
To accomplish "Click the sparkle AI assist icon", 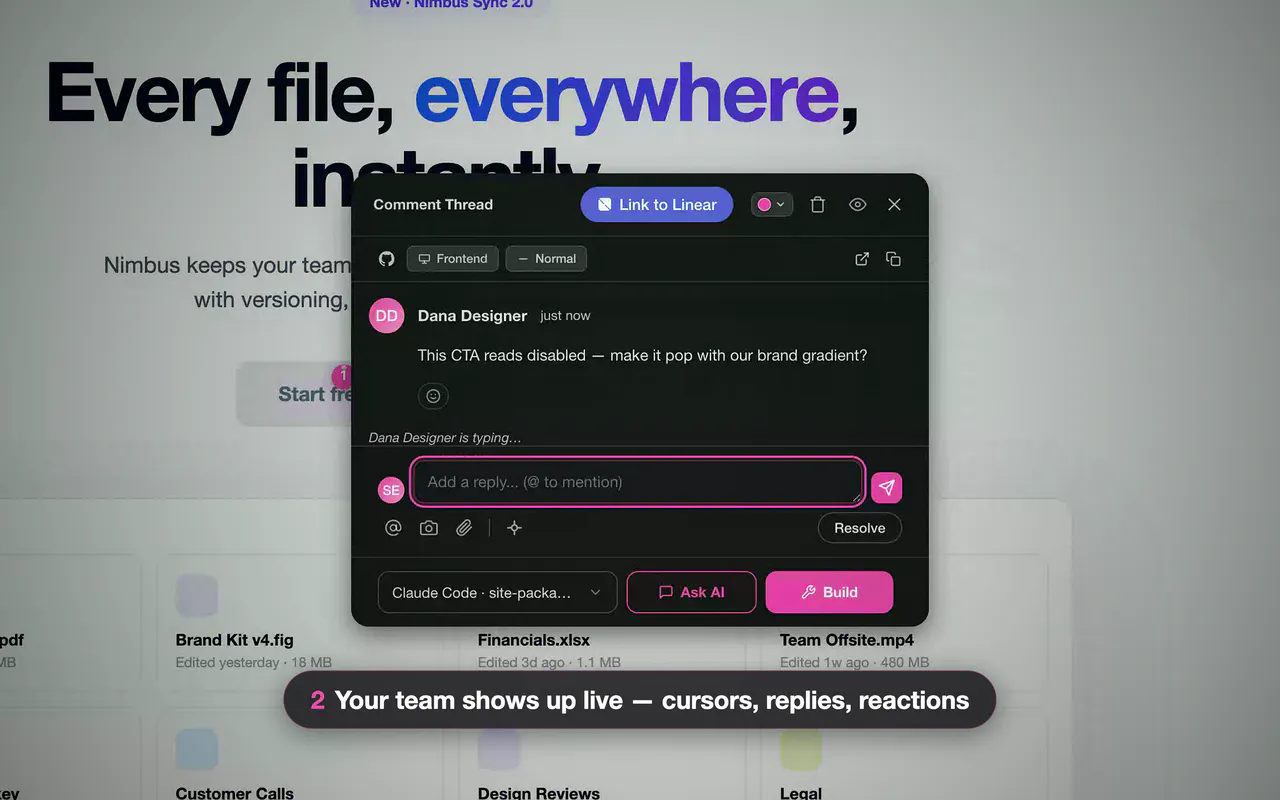I will [x=514, y=528].
